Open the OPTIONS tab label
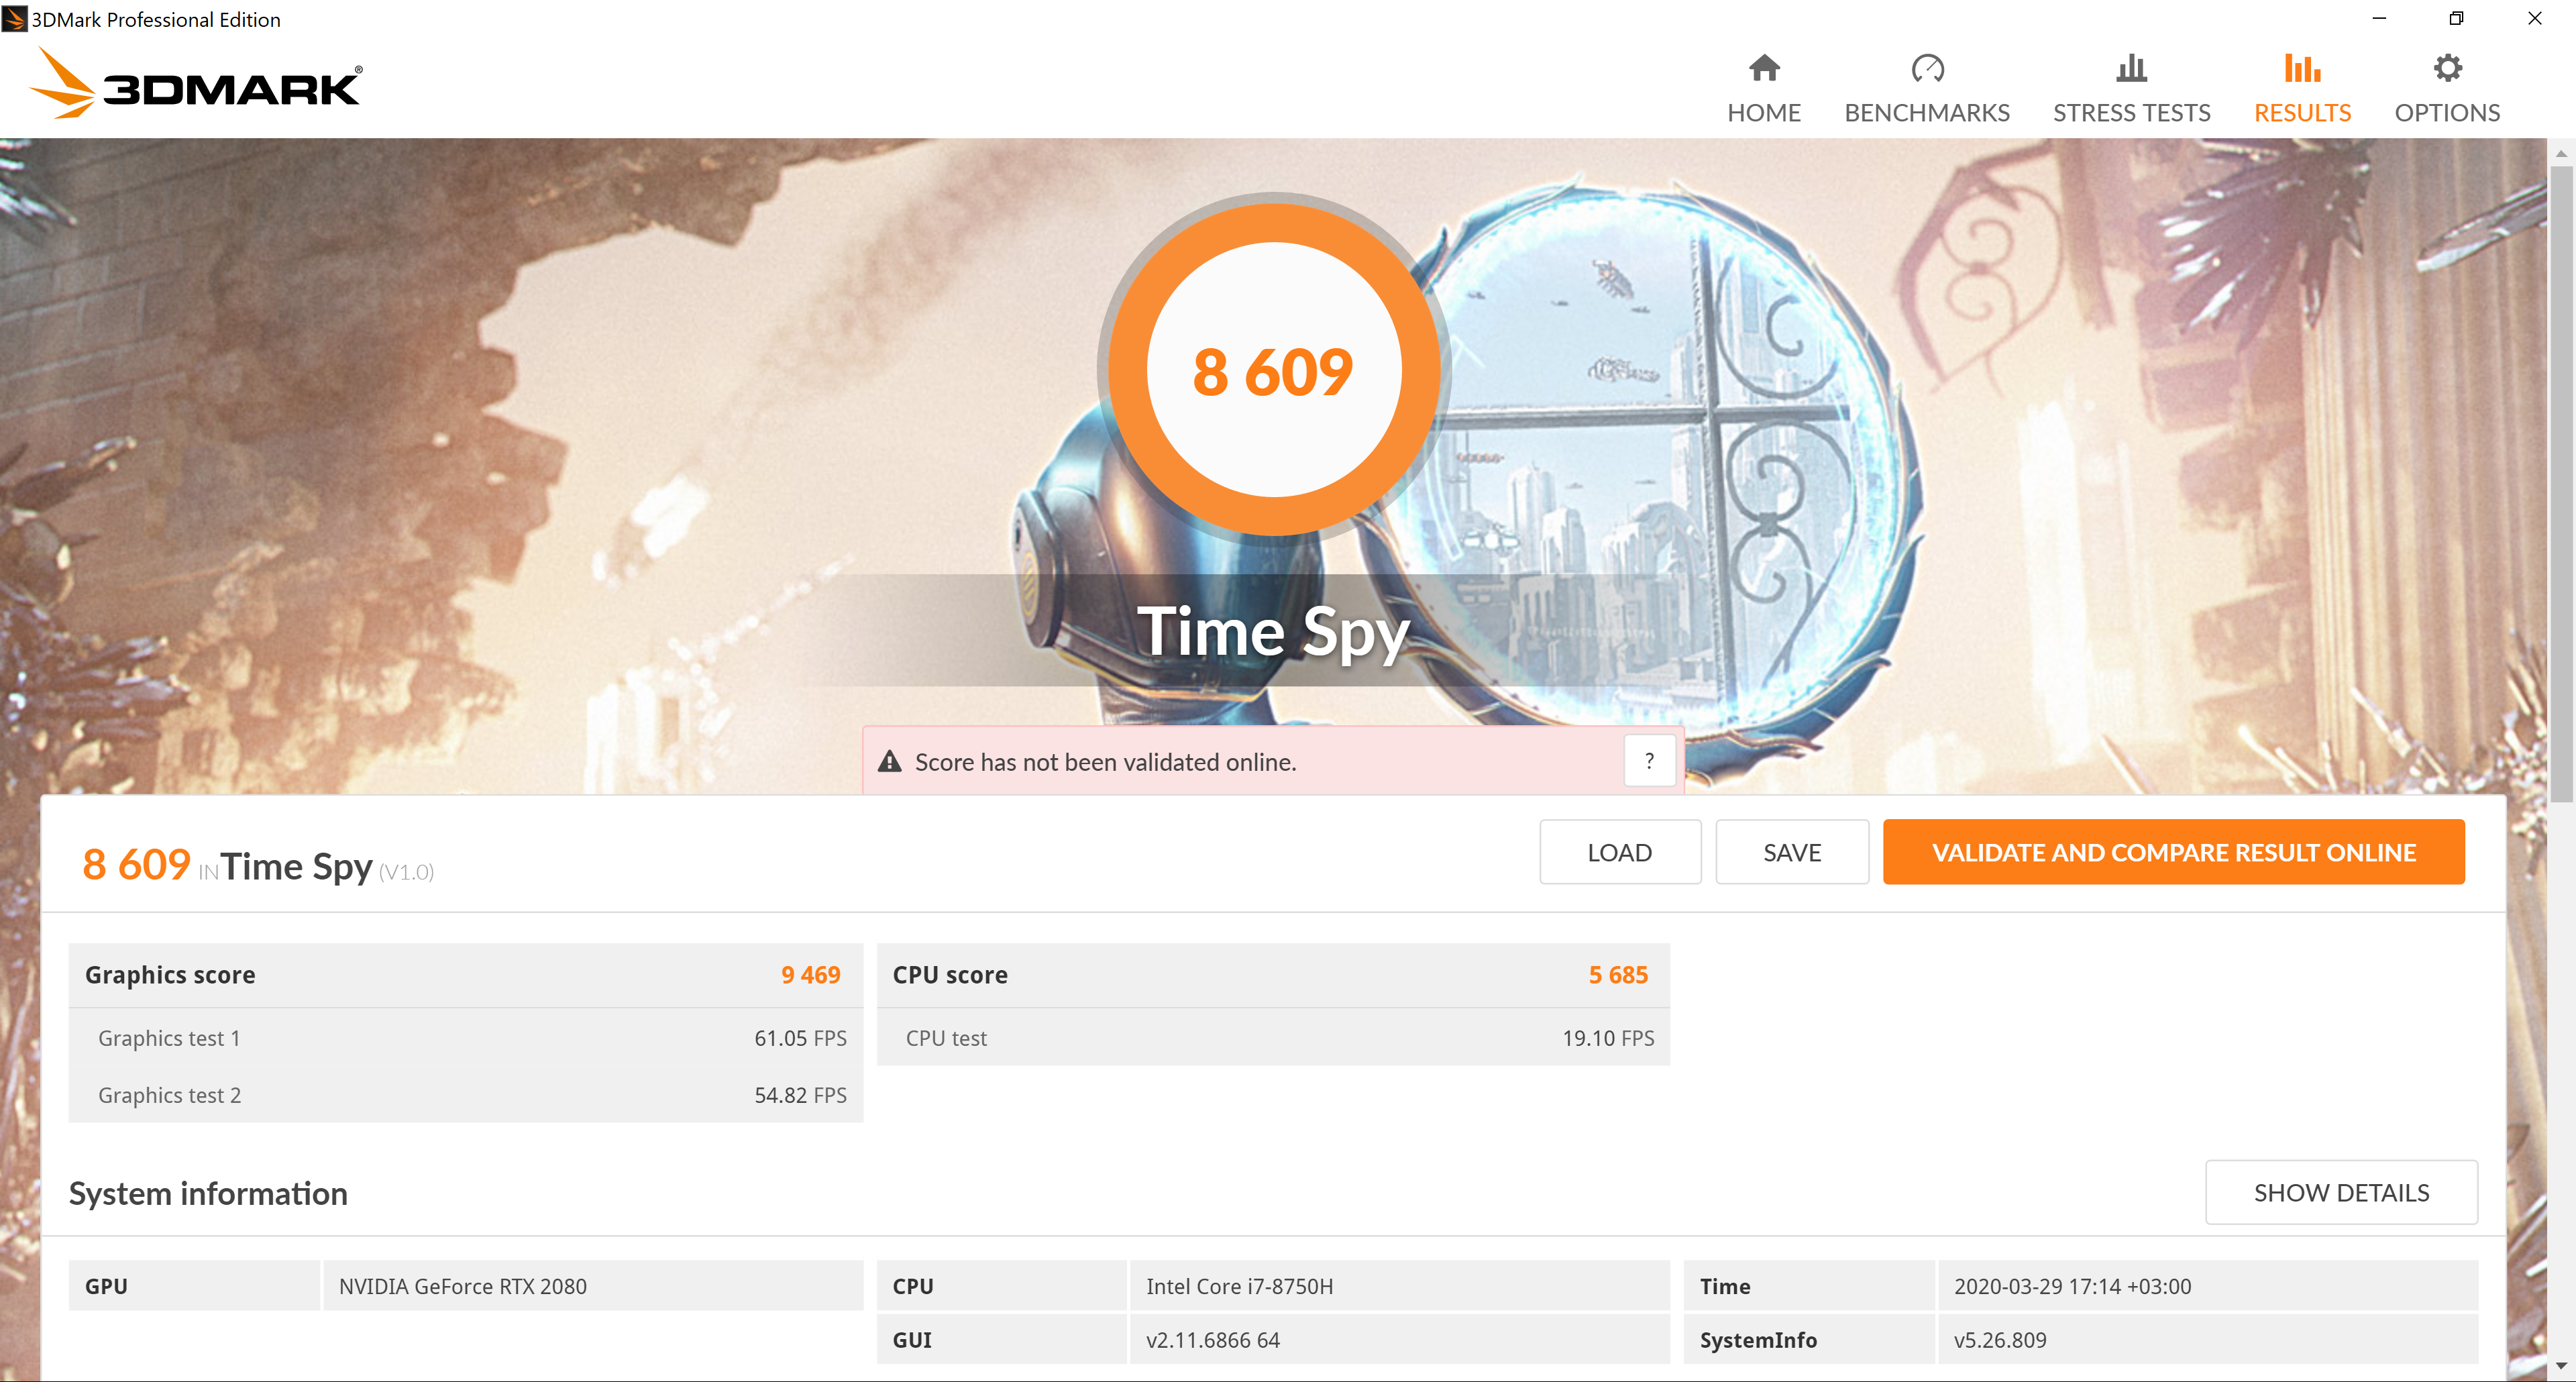The image size is (2576, 1382). [x=2447, y=113]
